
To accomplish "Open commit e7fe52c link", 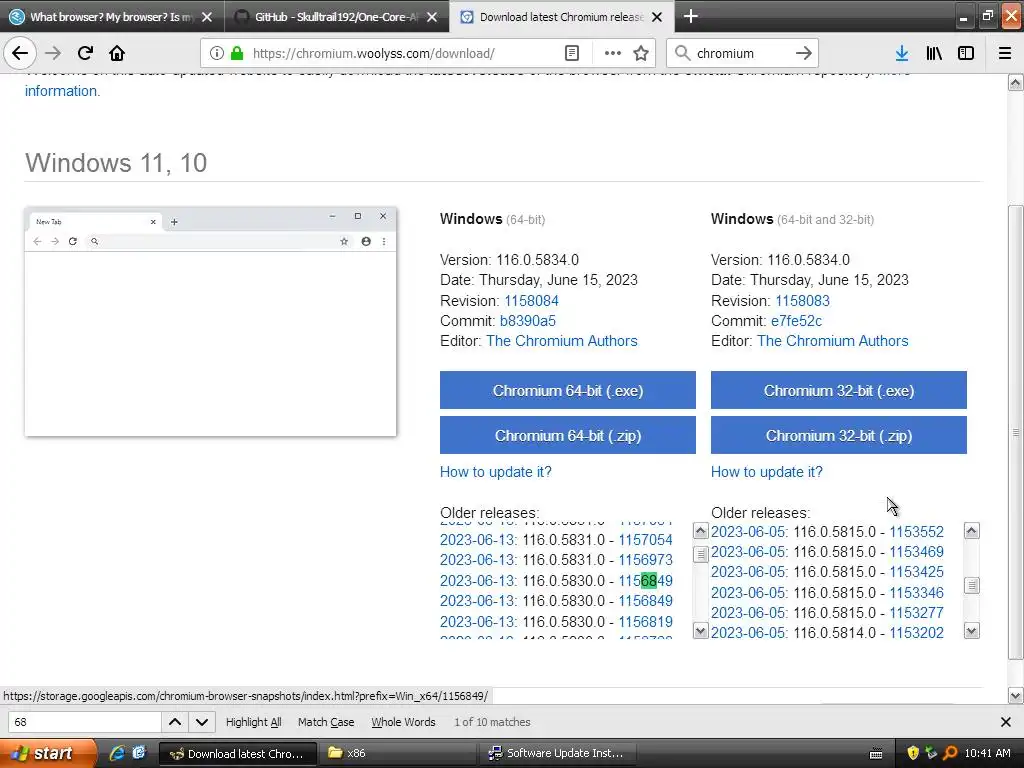I will pos(796,321).
